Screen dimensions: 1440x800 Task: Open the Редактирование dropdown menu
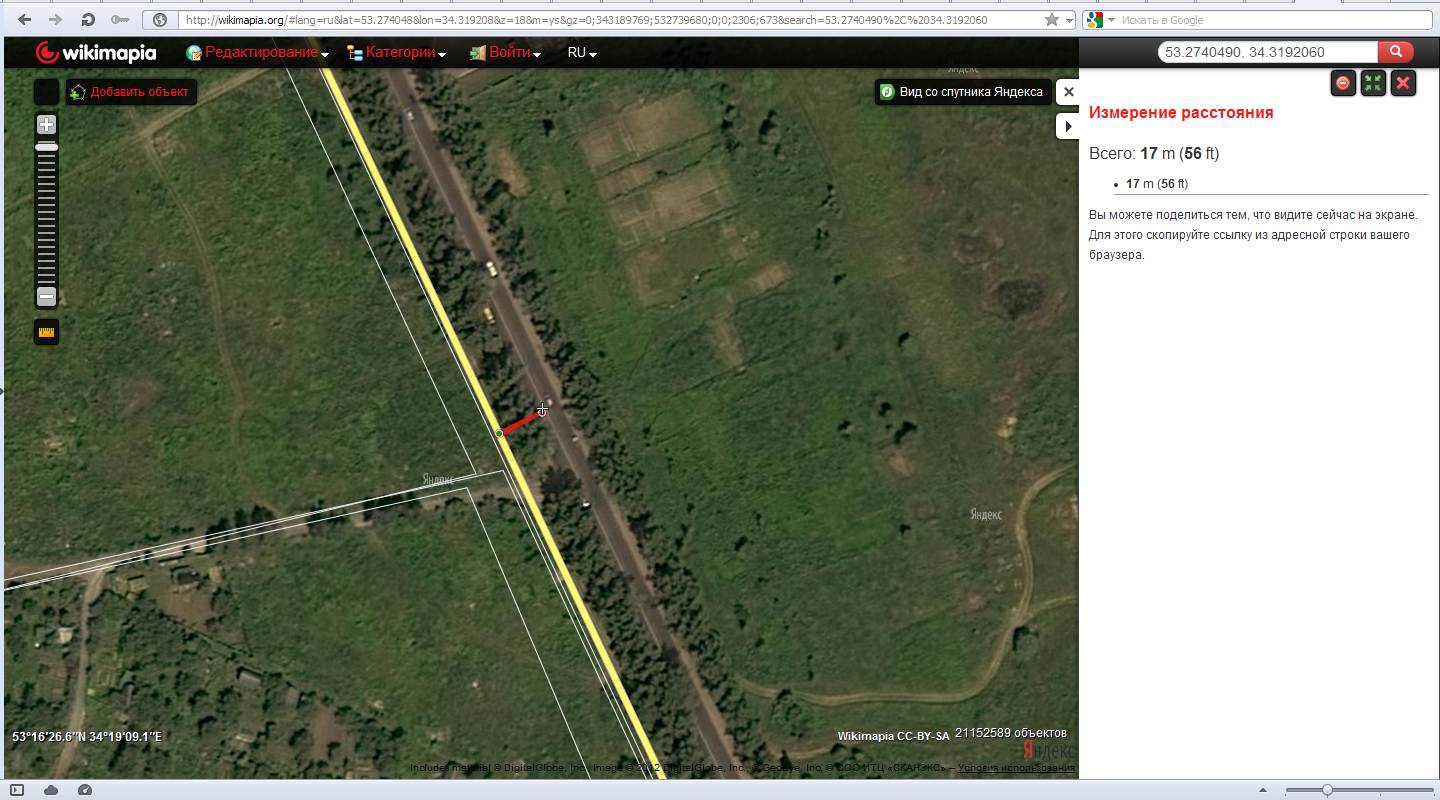point(258,53)
